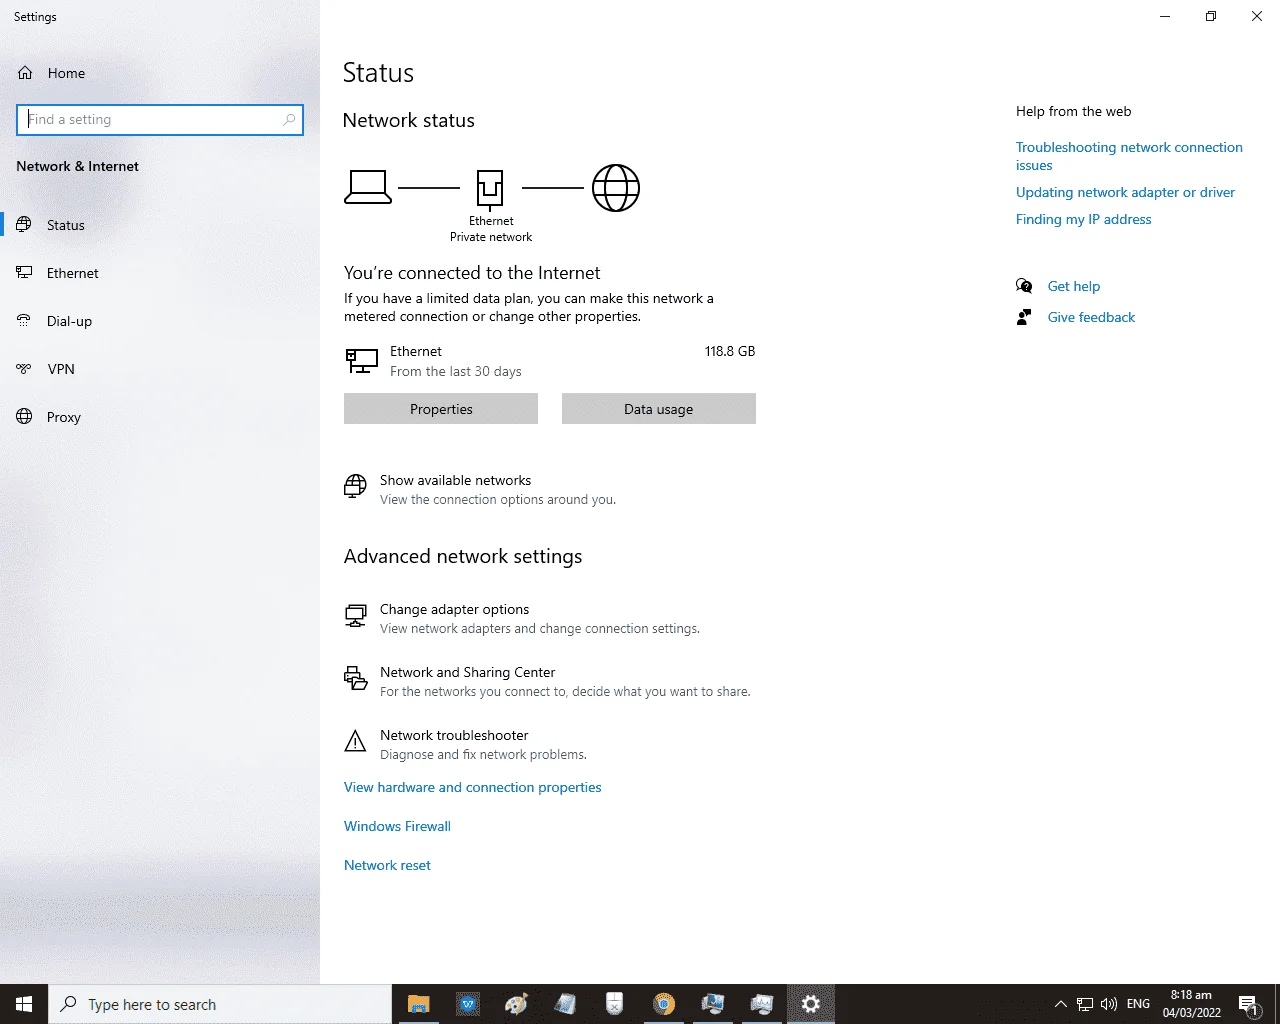Open the Windows Start menu

(x=24, y=1004)
